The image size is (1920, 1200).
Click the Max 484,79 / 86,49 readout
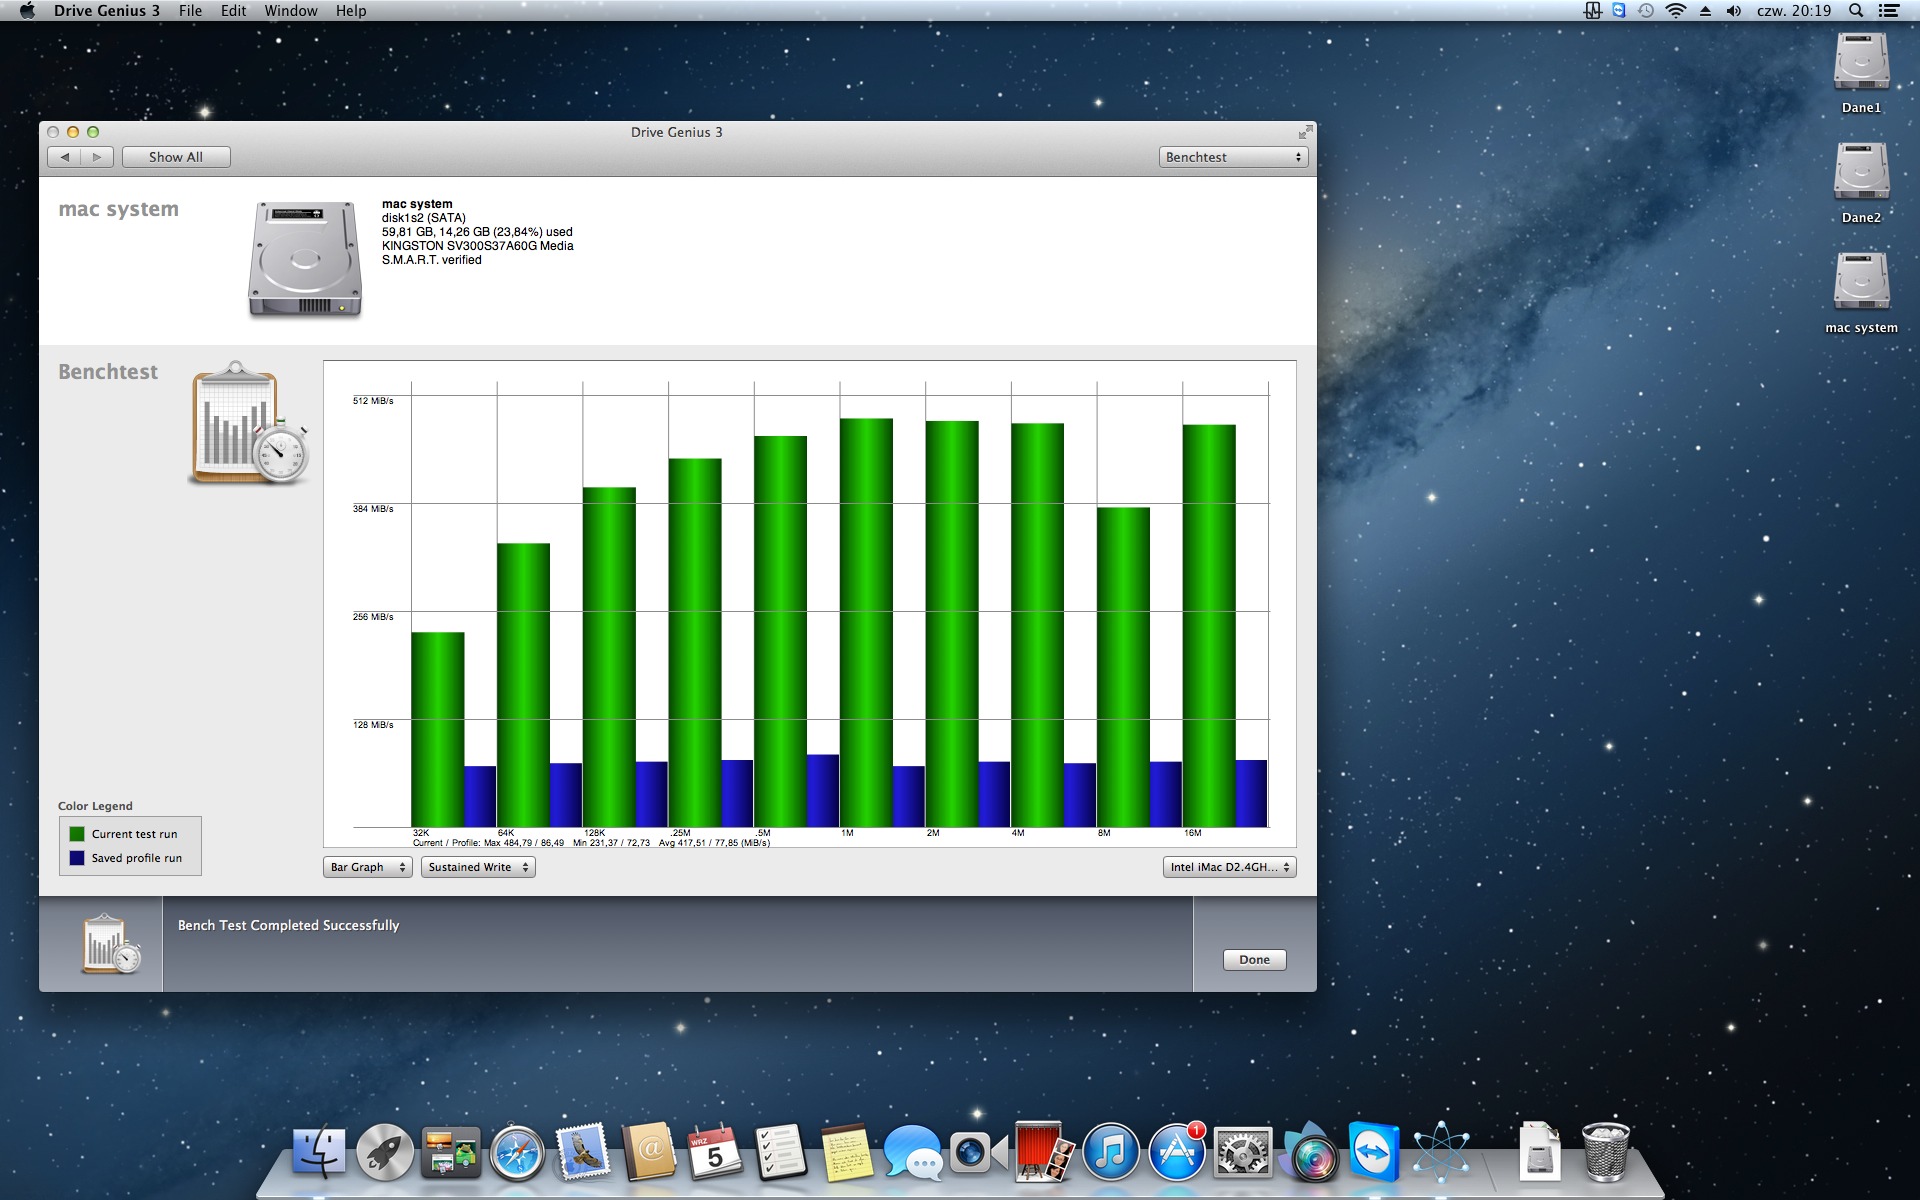[x=524, y=843]
